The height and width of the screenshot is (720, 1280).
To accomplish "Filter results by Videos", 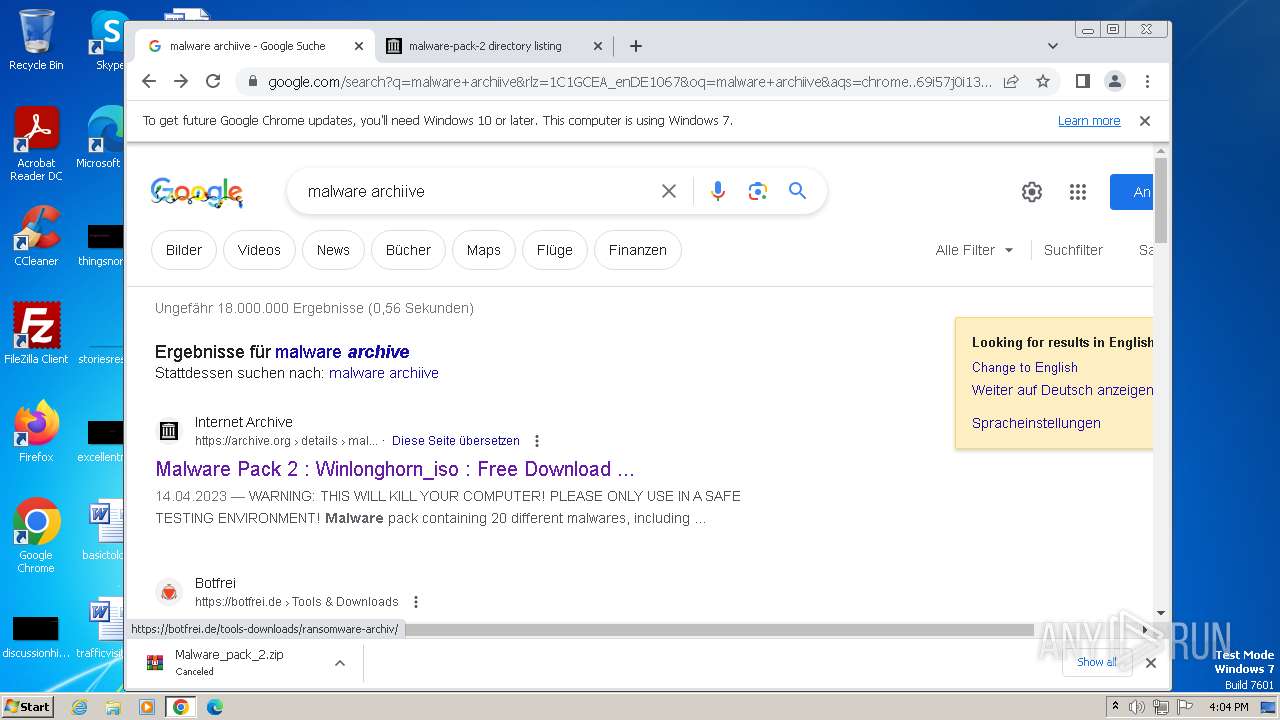I will pyautogui.click(x=259, y=250).
